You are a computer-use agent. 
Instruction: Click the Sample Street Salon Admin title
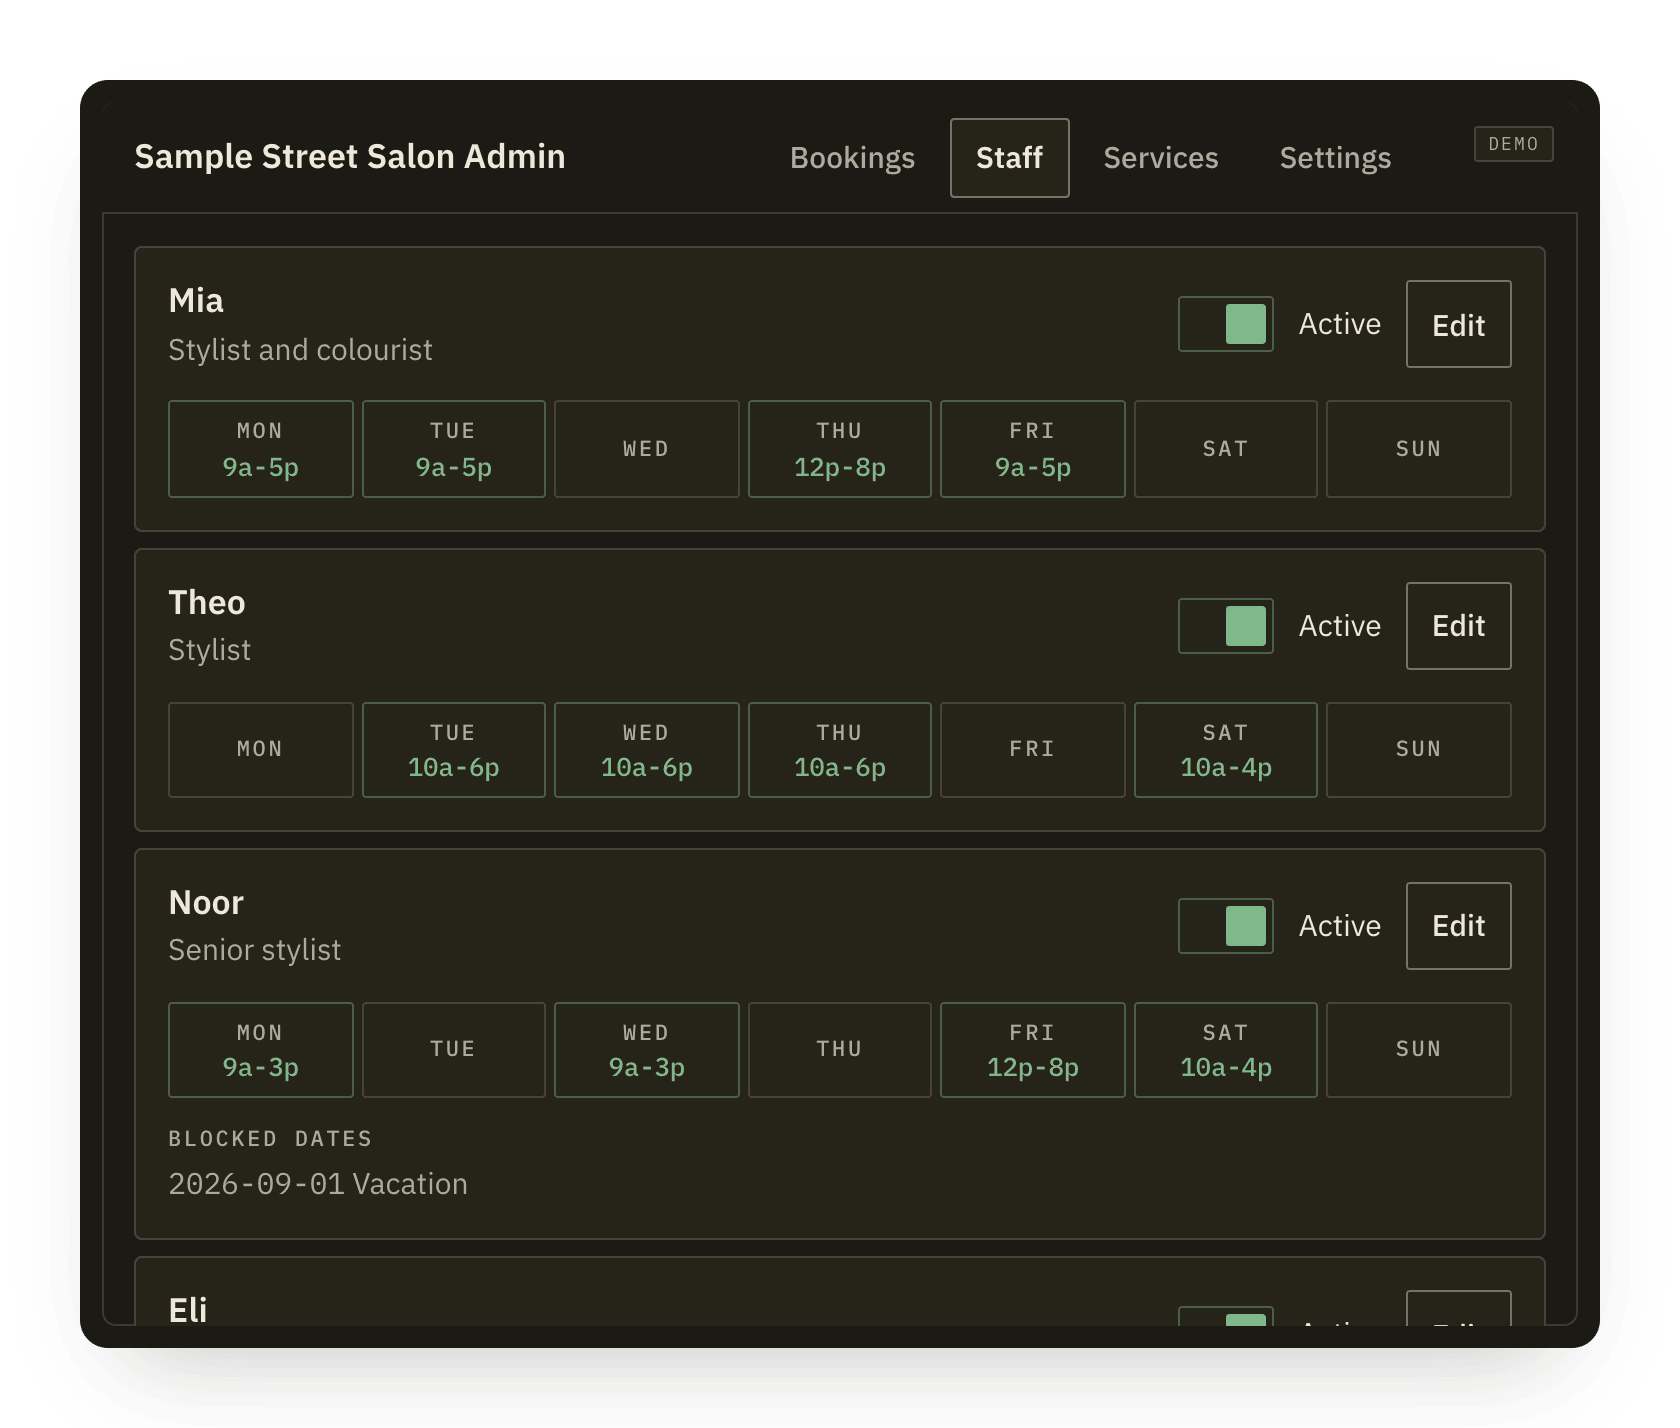click(x=350, y=157)
